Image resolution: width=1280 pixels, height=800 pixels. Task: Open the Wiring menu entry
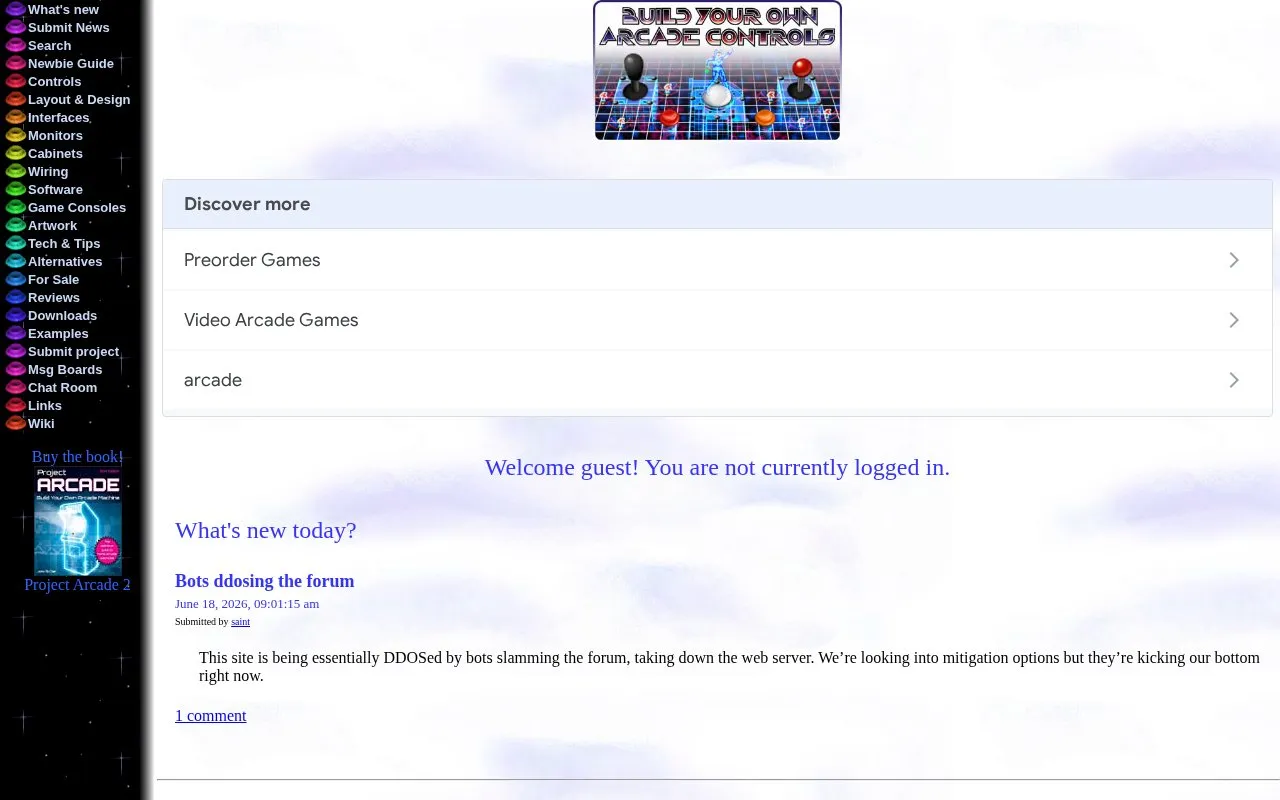pos(48,171)
